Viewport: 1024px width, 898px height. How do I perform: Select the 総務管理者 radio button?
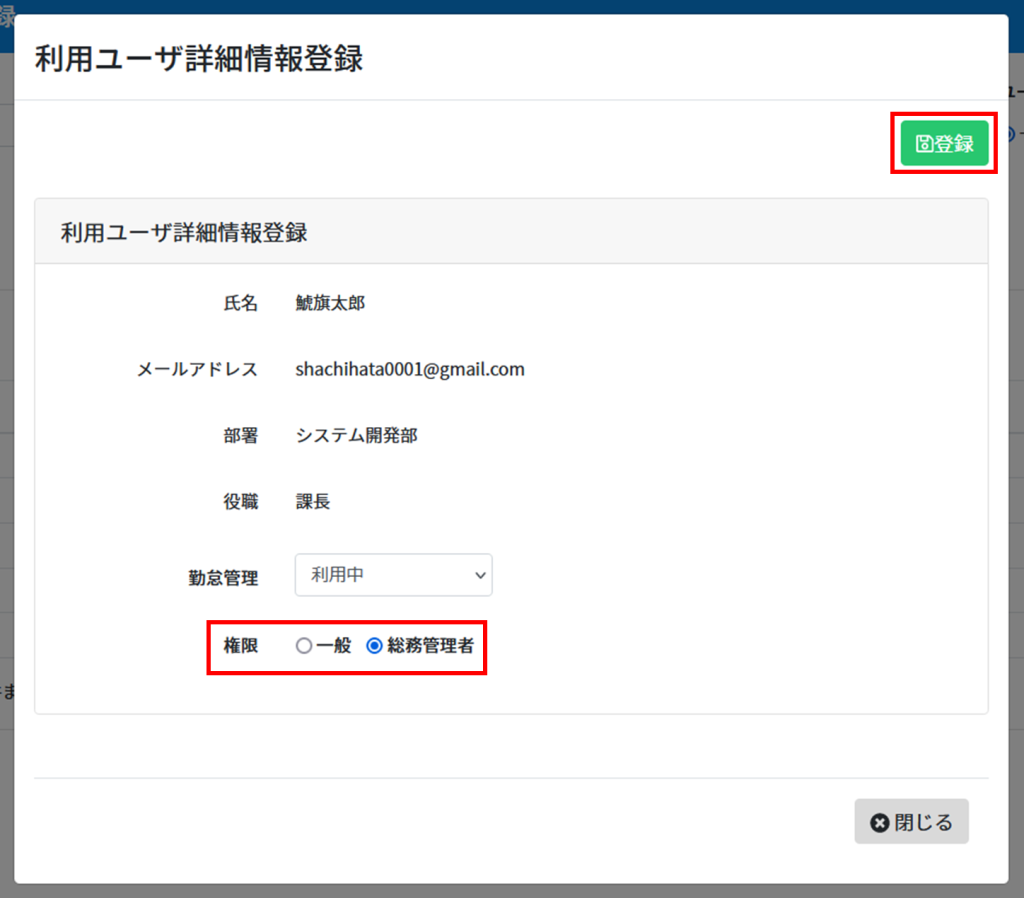[375, 646]
